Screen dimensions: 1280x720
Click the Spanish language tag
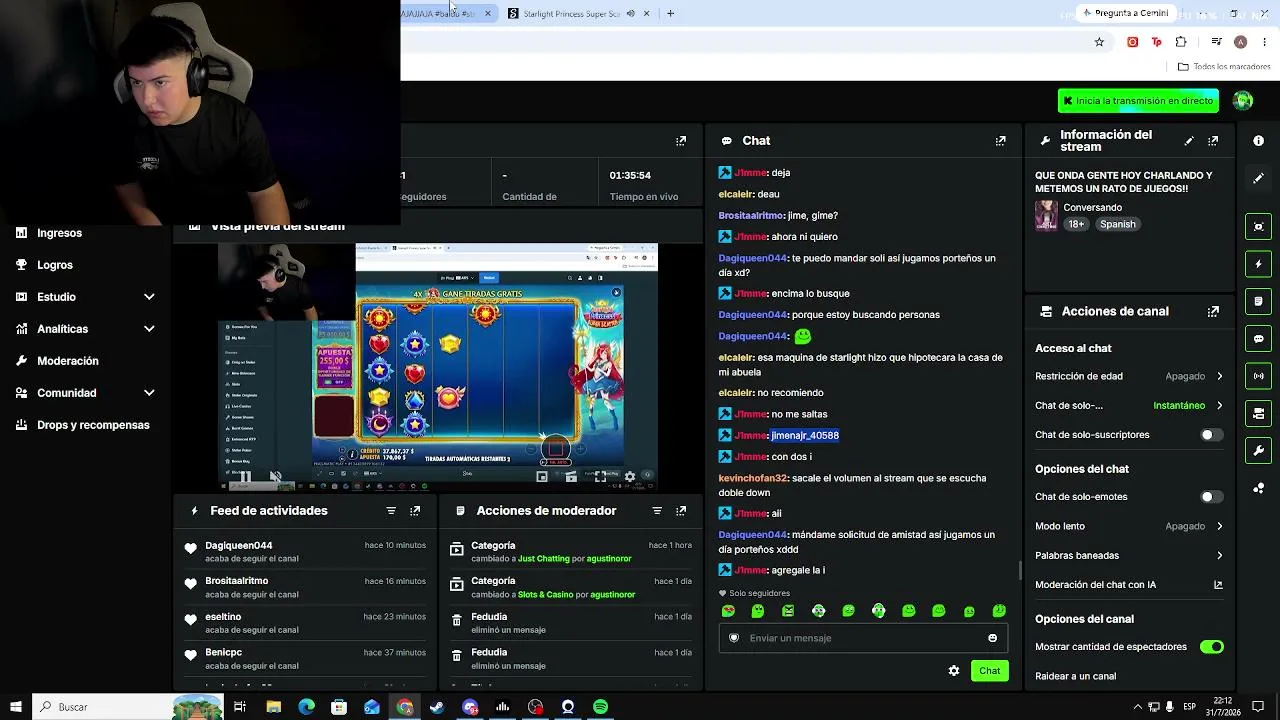(x=1117, y=225)
